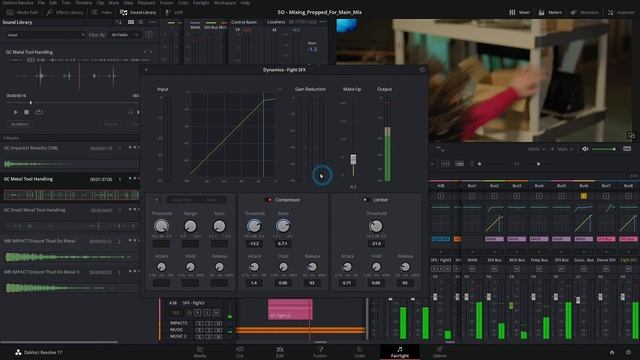Click the Compressor Ratio value field 6.7:1
640x360 pixels.
[x=283, y=244]
